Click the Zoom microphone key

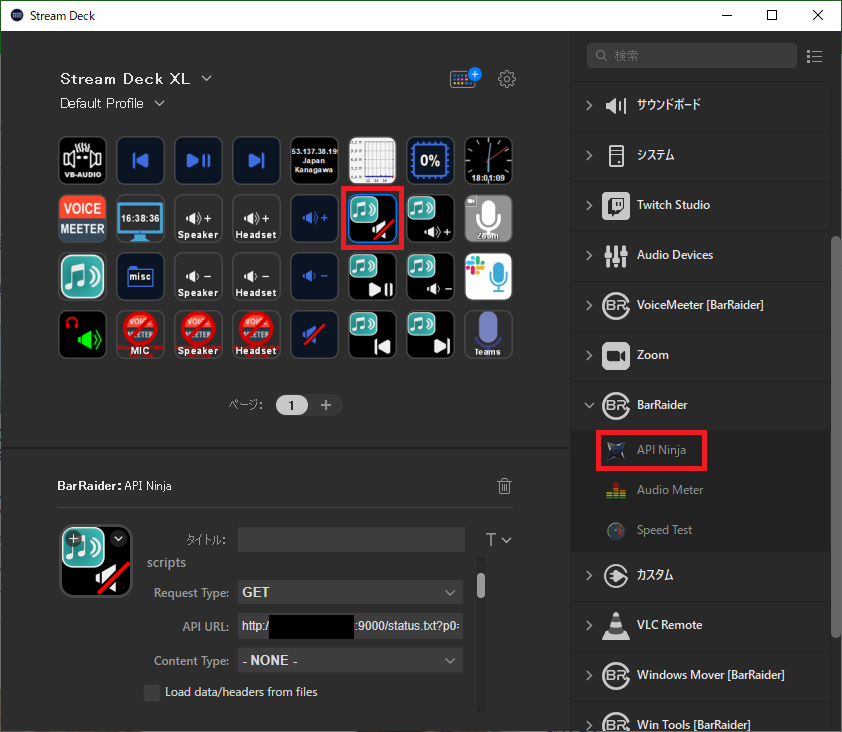click(488, 219)
